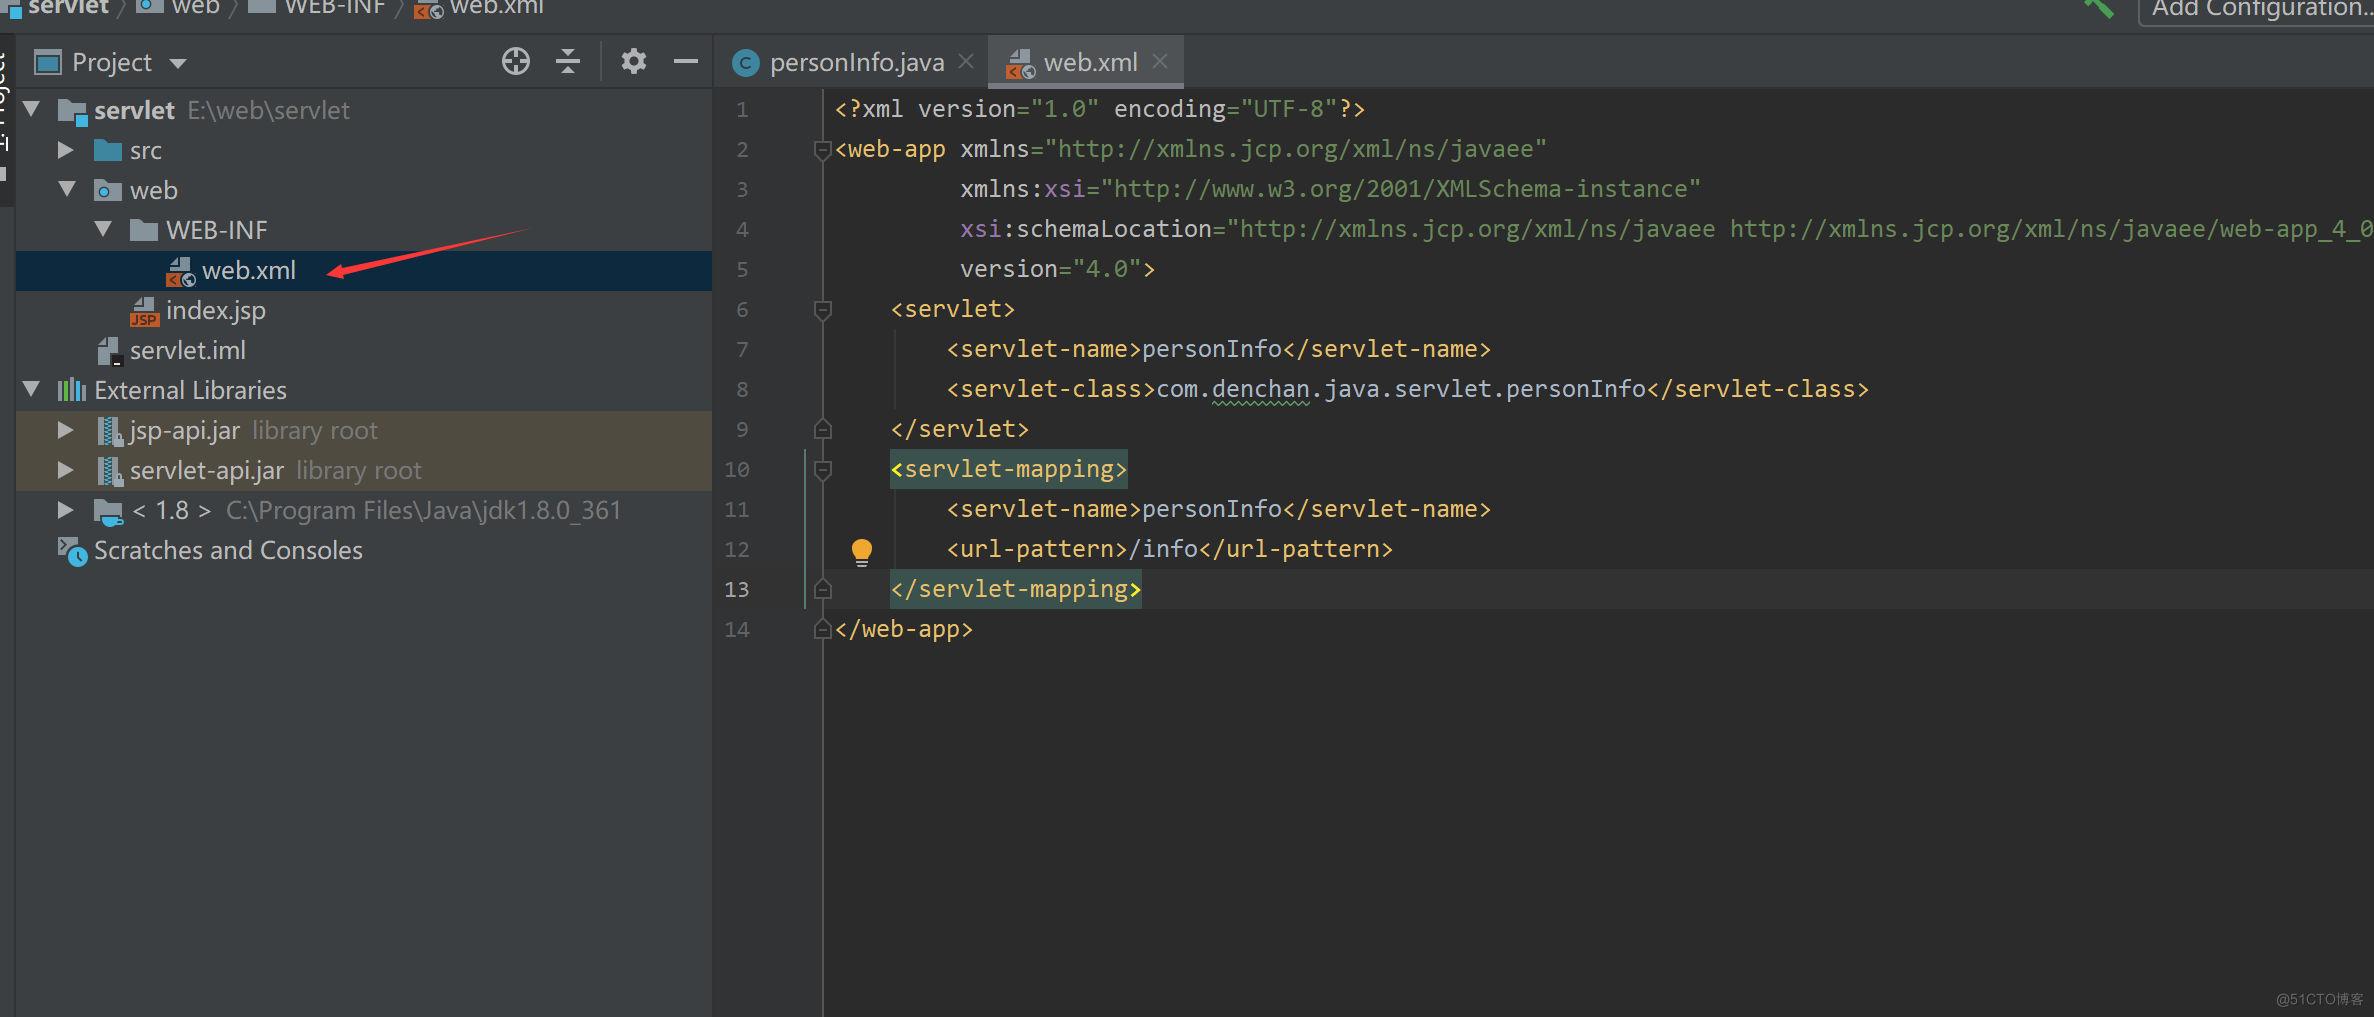Click web in the breadcrumb path
The height and width of the screenshot is (1017, 2374).
click(195, 7)
